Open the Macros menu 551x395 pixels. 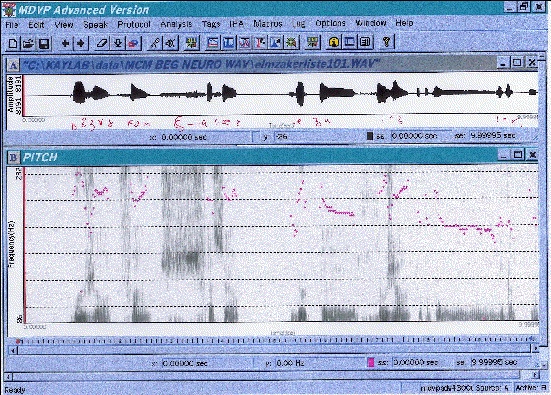[x=268, y=24]
